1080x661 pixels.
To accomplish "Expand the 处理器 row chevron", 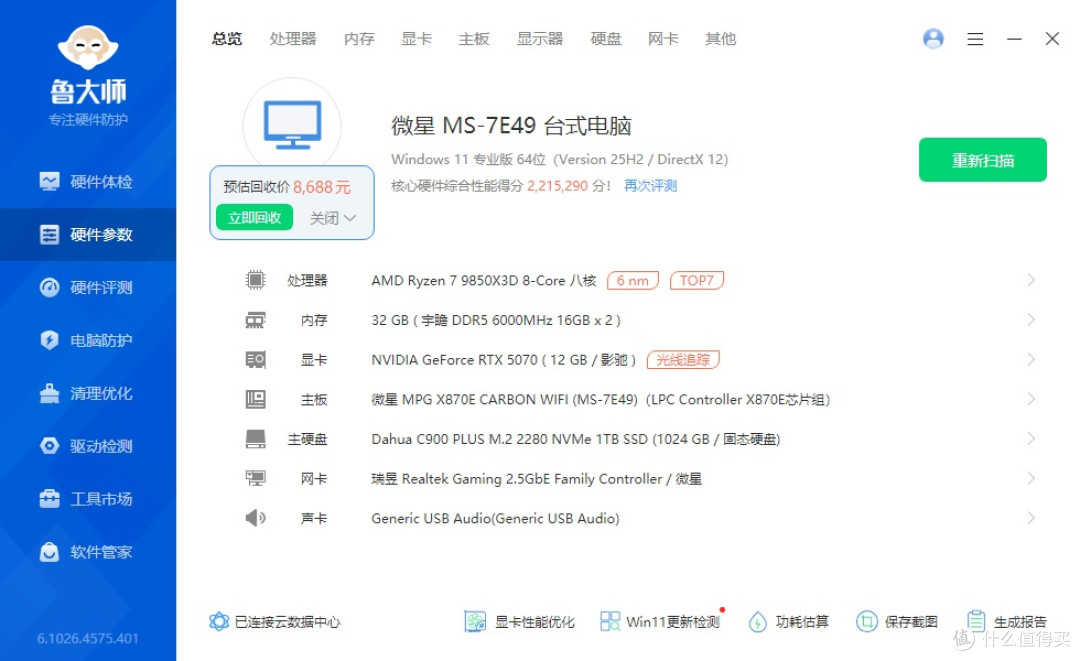I will (x=1031, y=280).
